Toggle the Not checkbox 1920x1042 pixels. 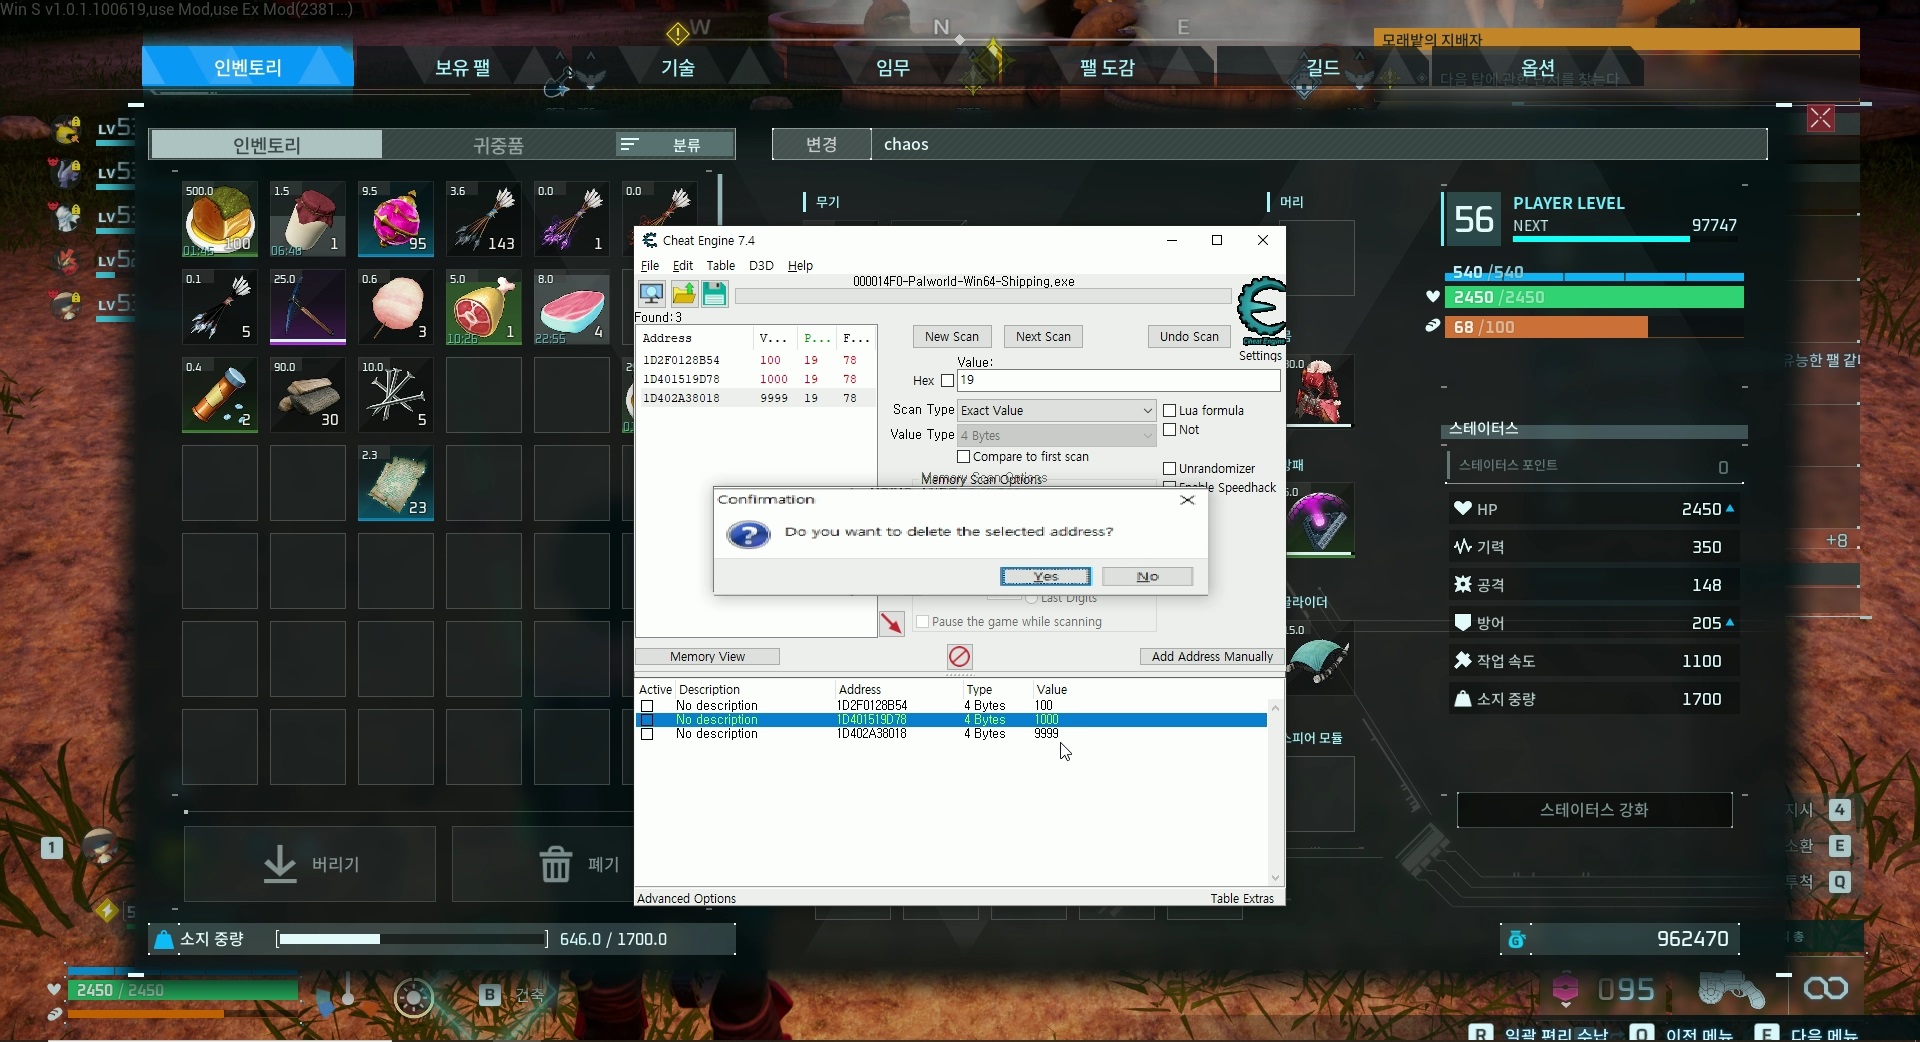point(1169,430)
